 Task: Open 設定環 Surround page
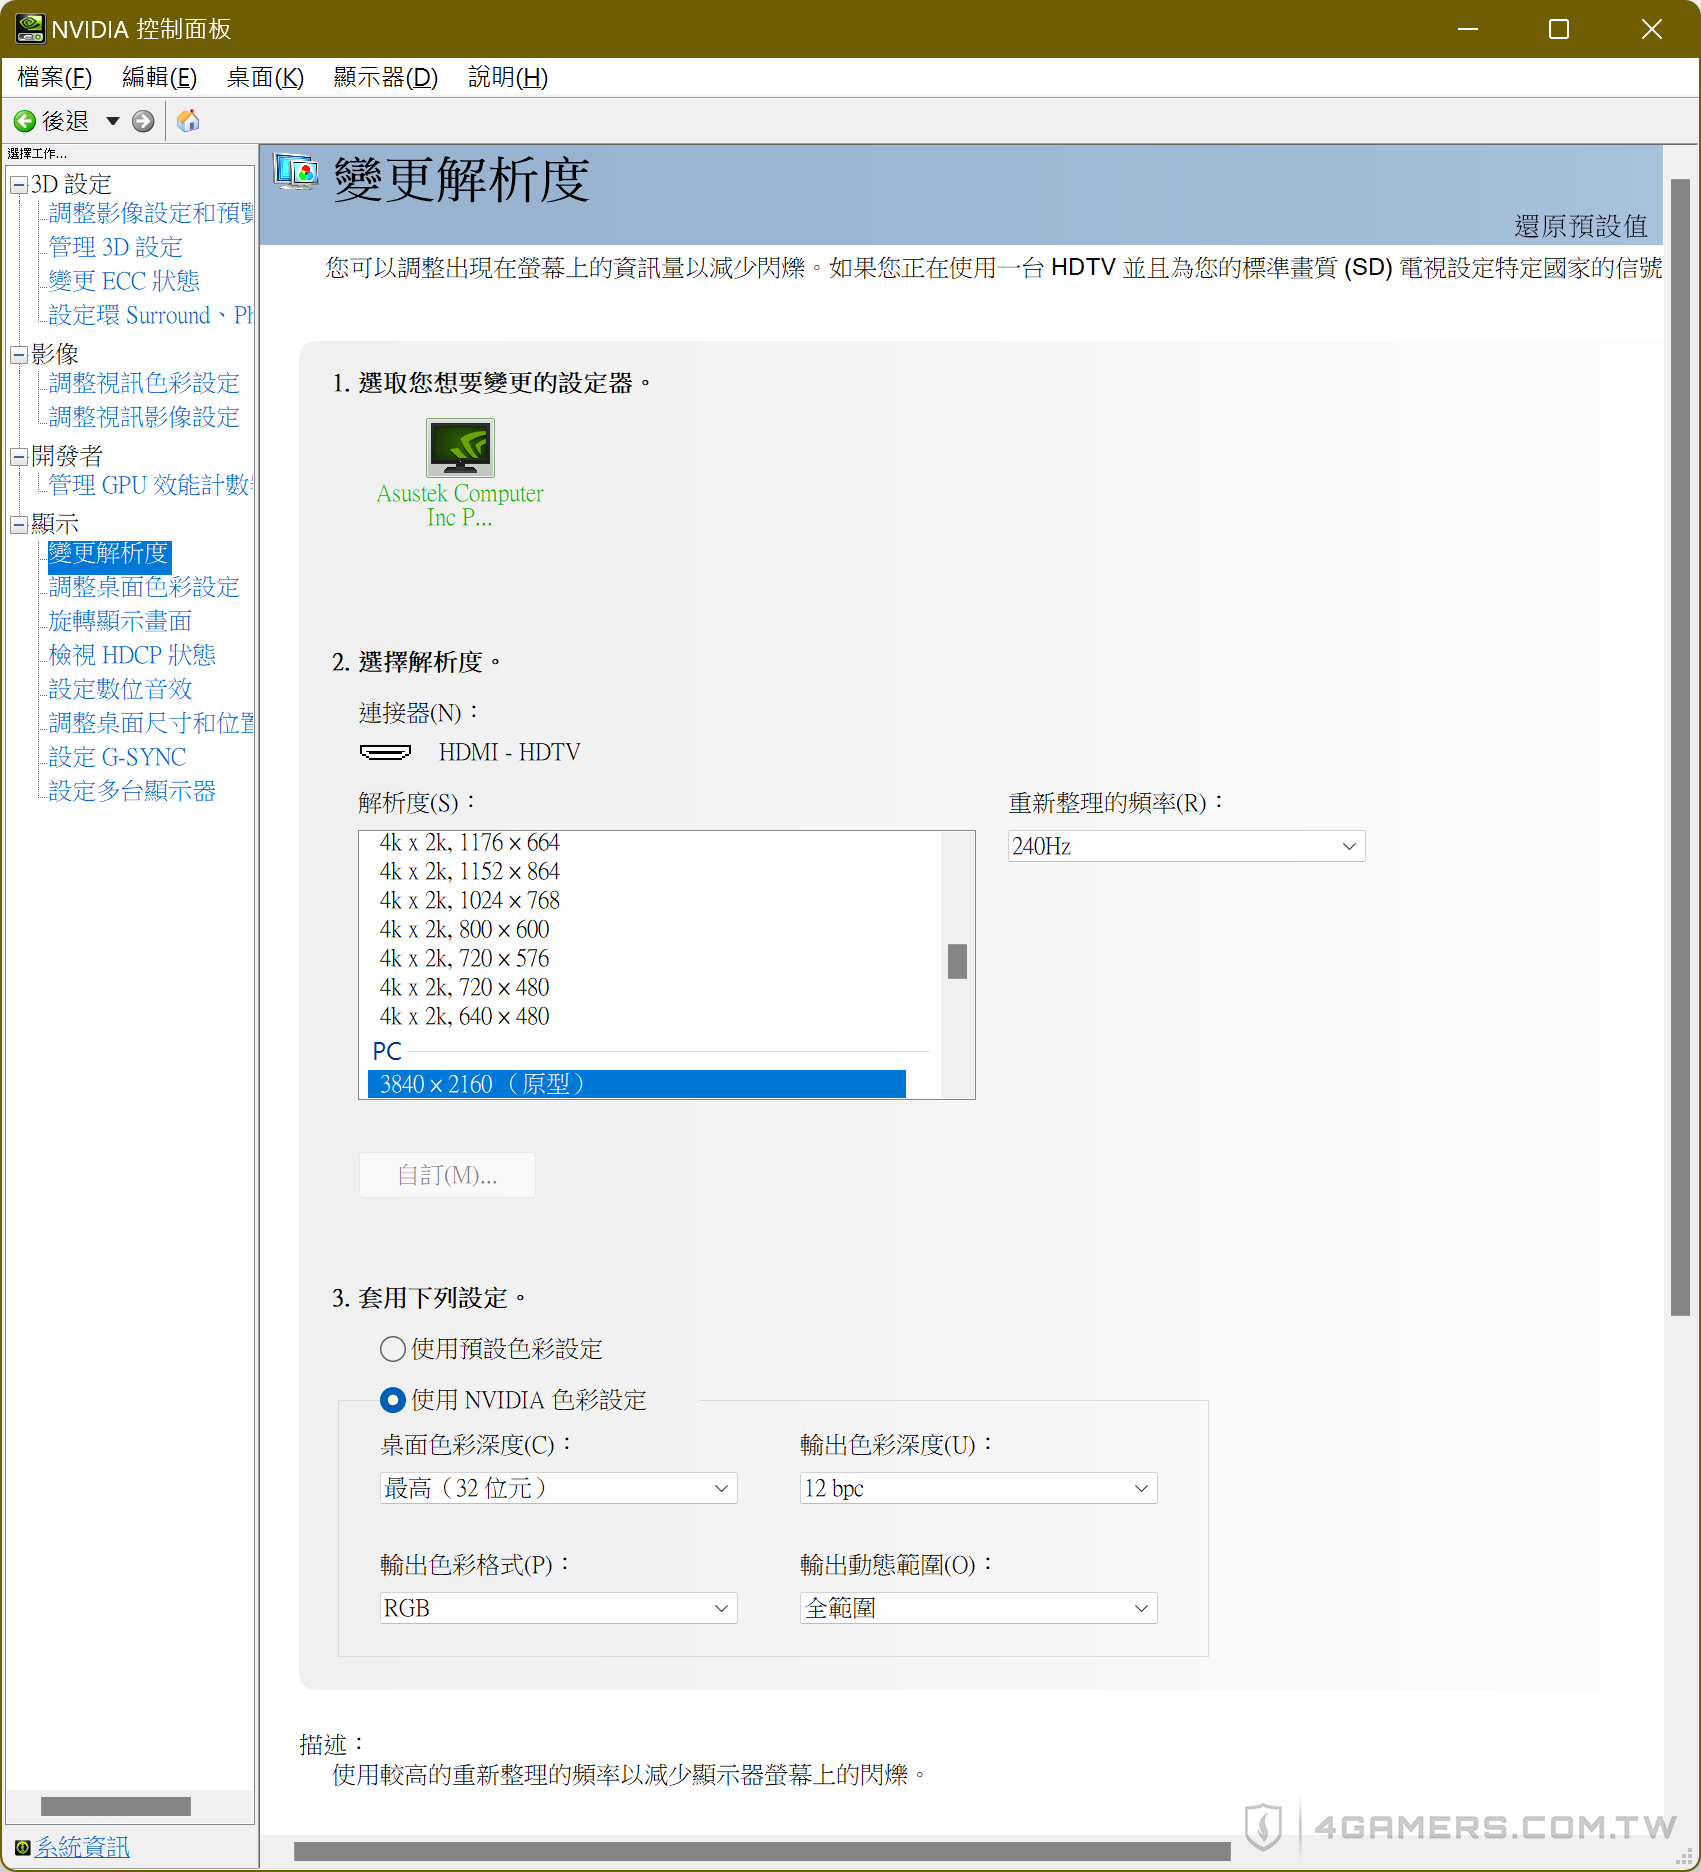point(150,315)
